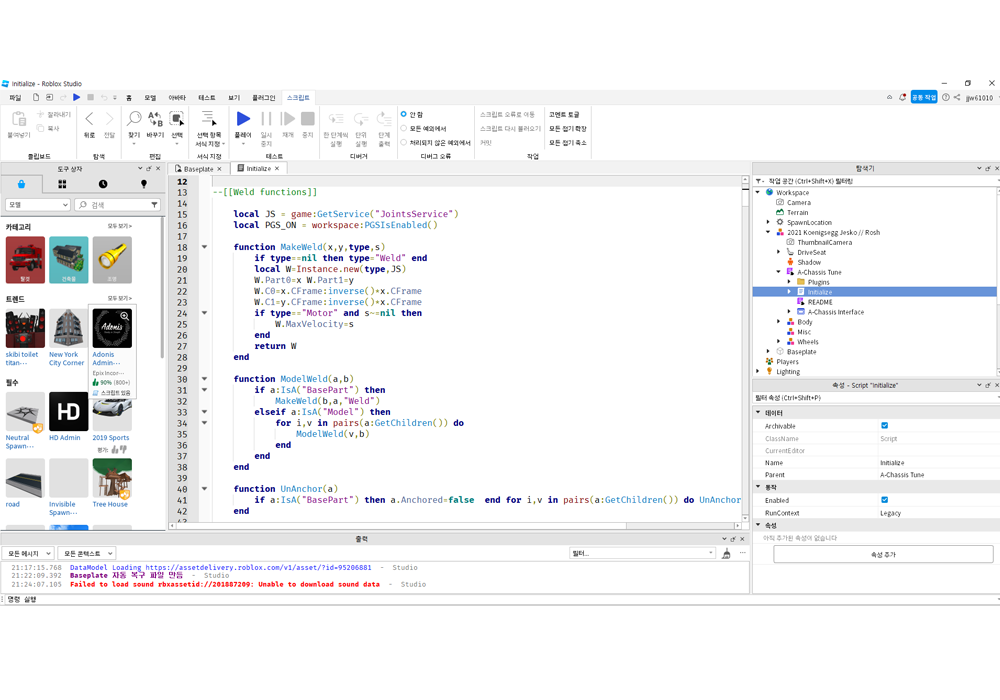Screen dimensions: 1000x700
Task: Click the Find (찾기) magnifier icon
Action: [134, 119]
